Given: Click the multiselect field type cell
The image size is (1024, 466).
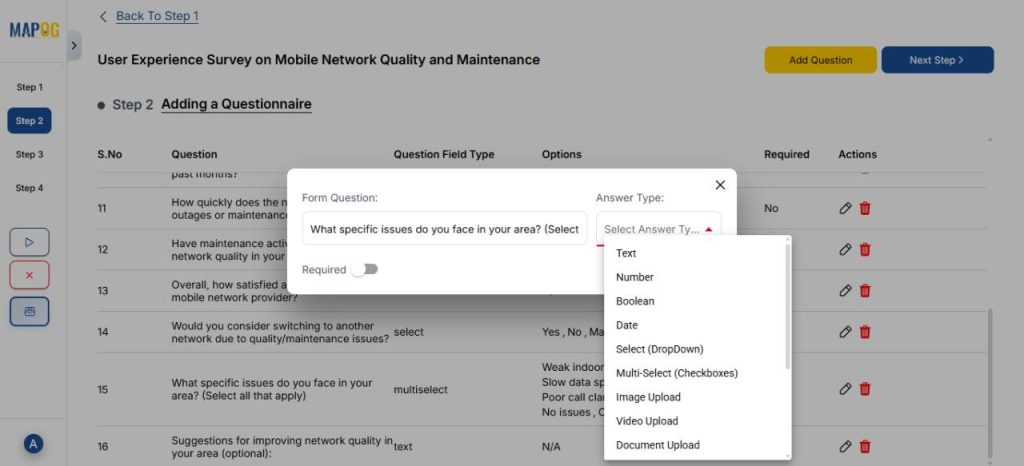Looking at the screenshot, I should [x=421, y=390].
